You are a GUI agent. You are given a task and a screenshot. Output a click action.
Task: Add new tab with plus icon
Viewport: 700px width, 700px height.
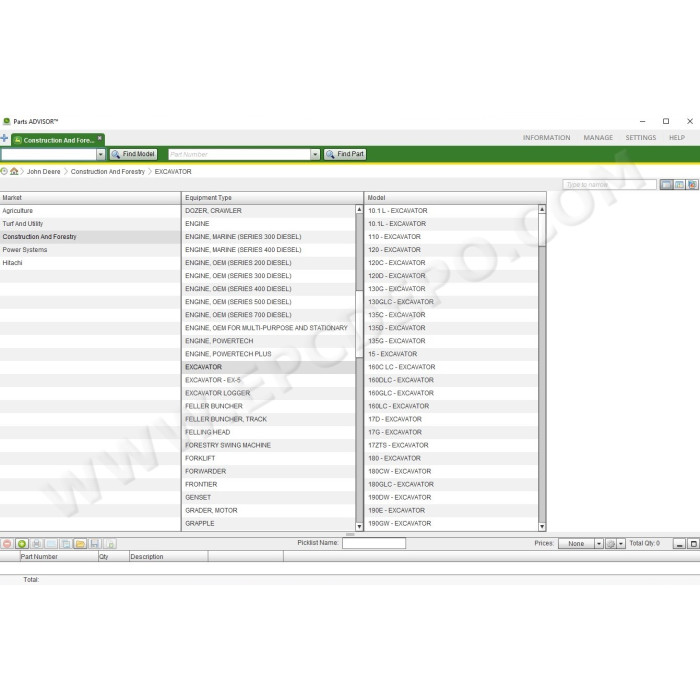[x=4, y=138]
